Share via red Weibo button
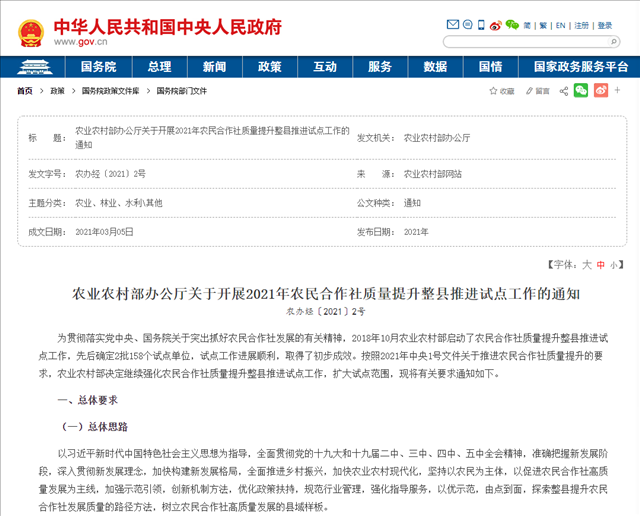640x516 pixels. (601, 90)
